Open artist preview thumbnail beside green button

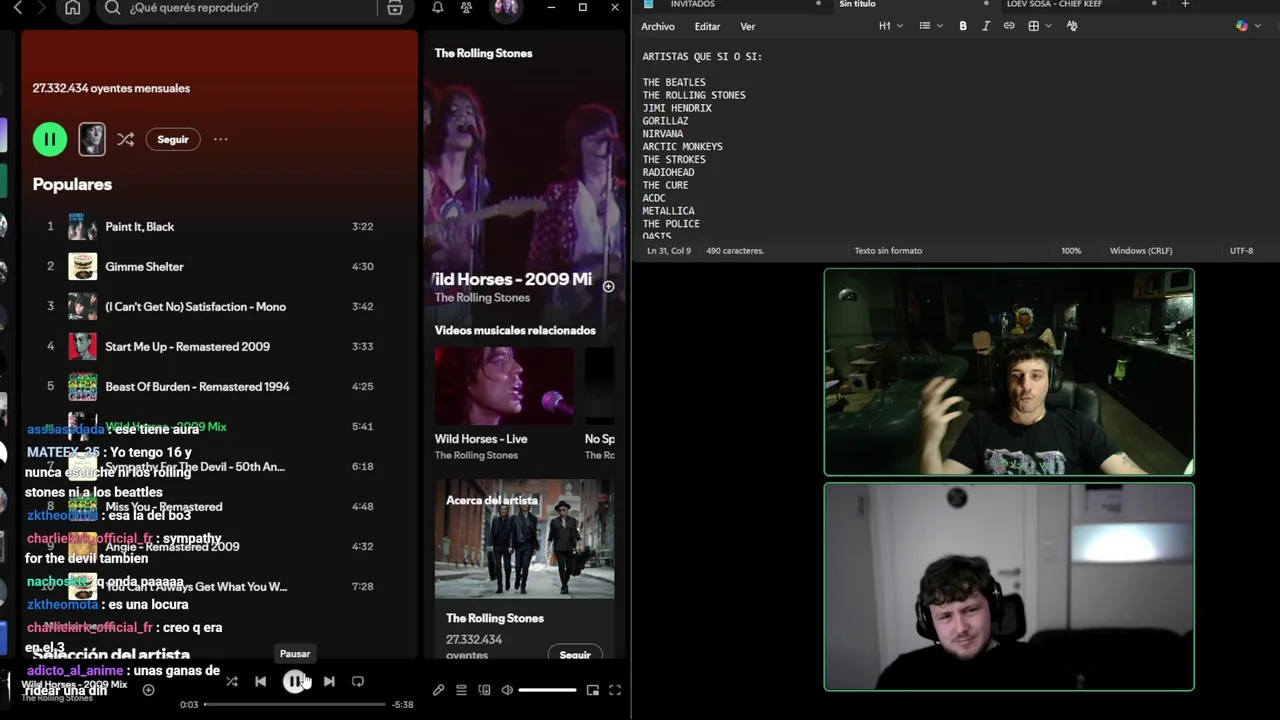click(92, 139)
